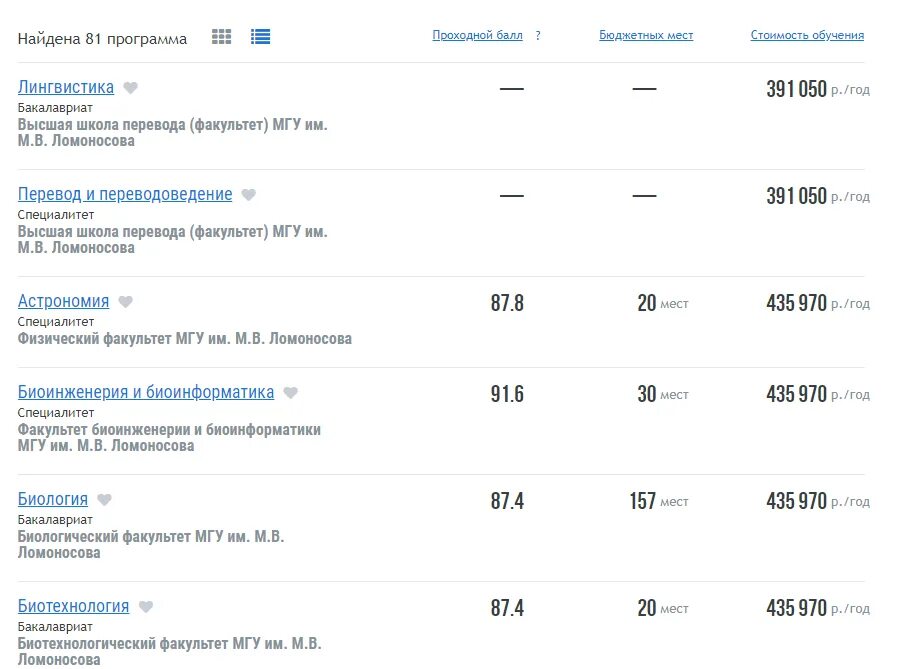The image size is (905, 669).
Task: Open the Биотехнология program link
Action: pos(73,606)
